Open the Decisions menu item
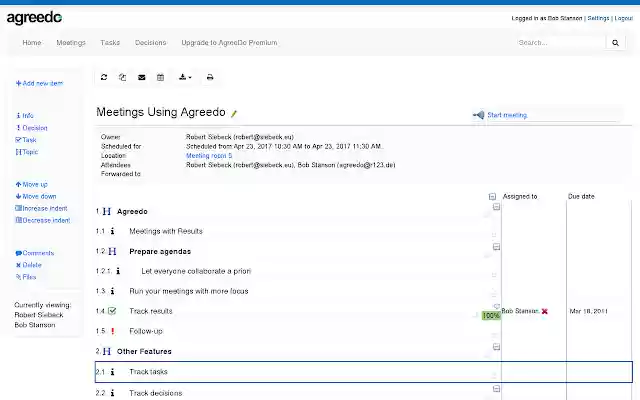 click(151, 42)
